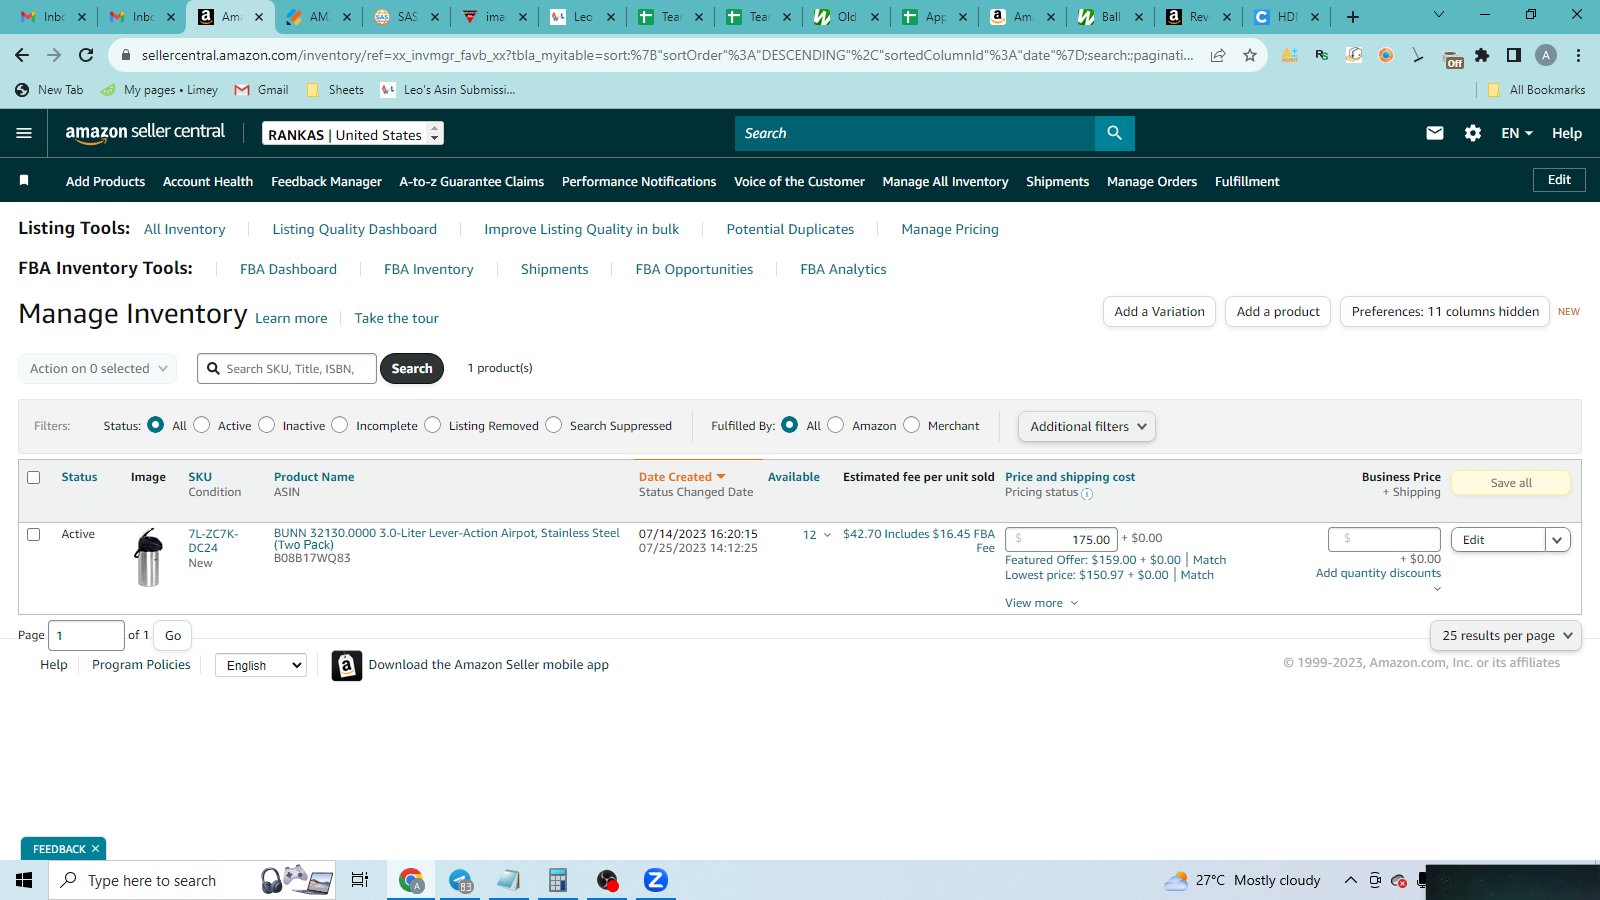Click the search magnifier button in header
Screen dimensions: 1600x900
click(x=1115, y=133)
